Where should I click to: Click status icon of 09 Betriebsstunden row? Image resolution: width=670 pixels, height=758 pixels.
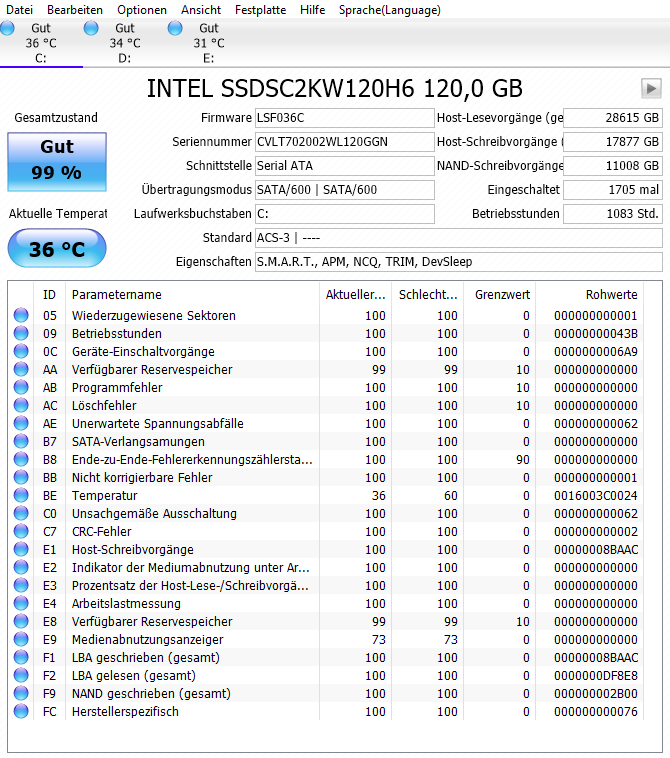[x=21, y=333]
